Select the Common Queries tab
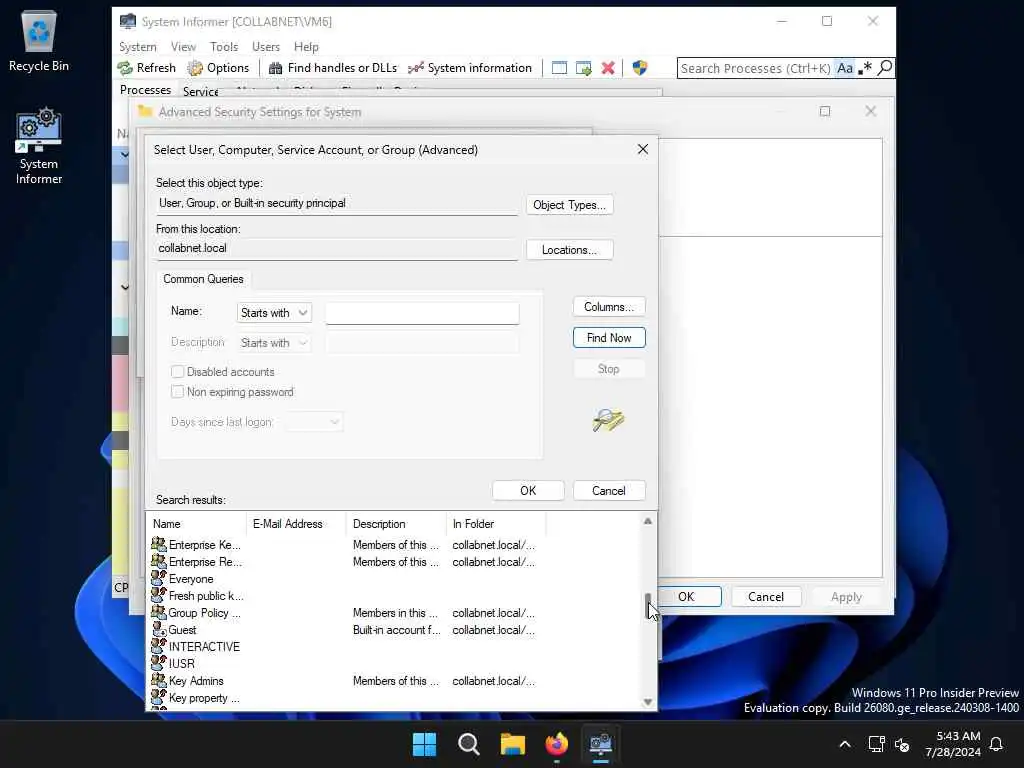The image size is (1024, 768). coord(203,279)
